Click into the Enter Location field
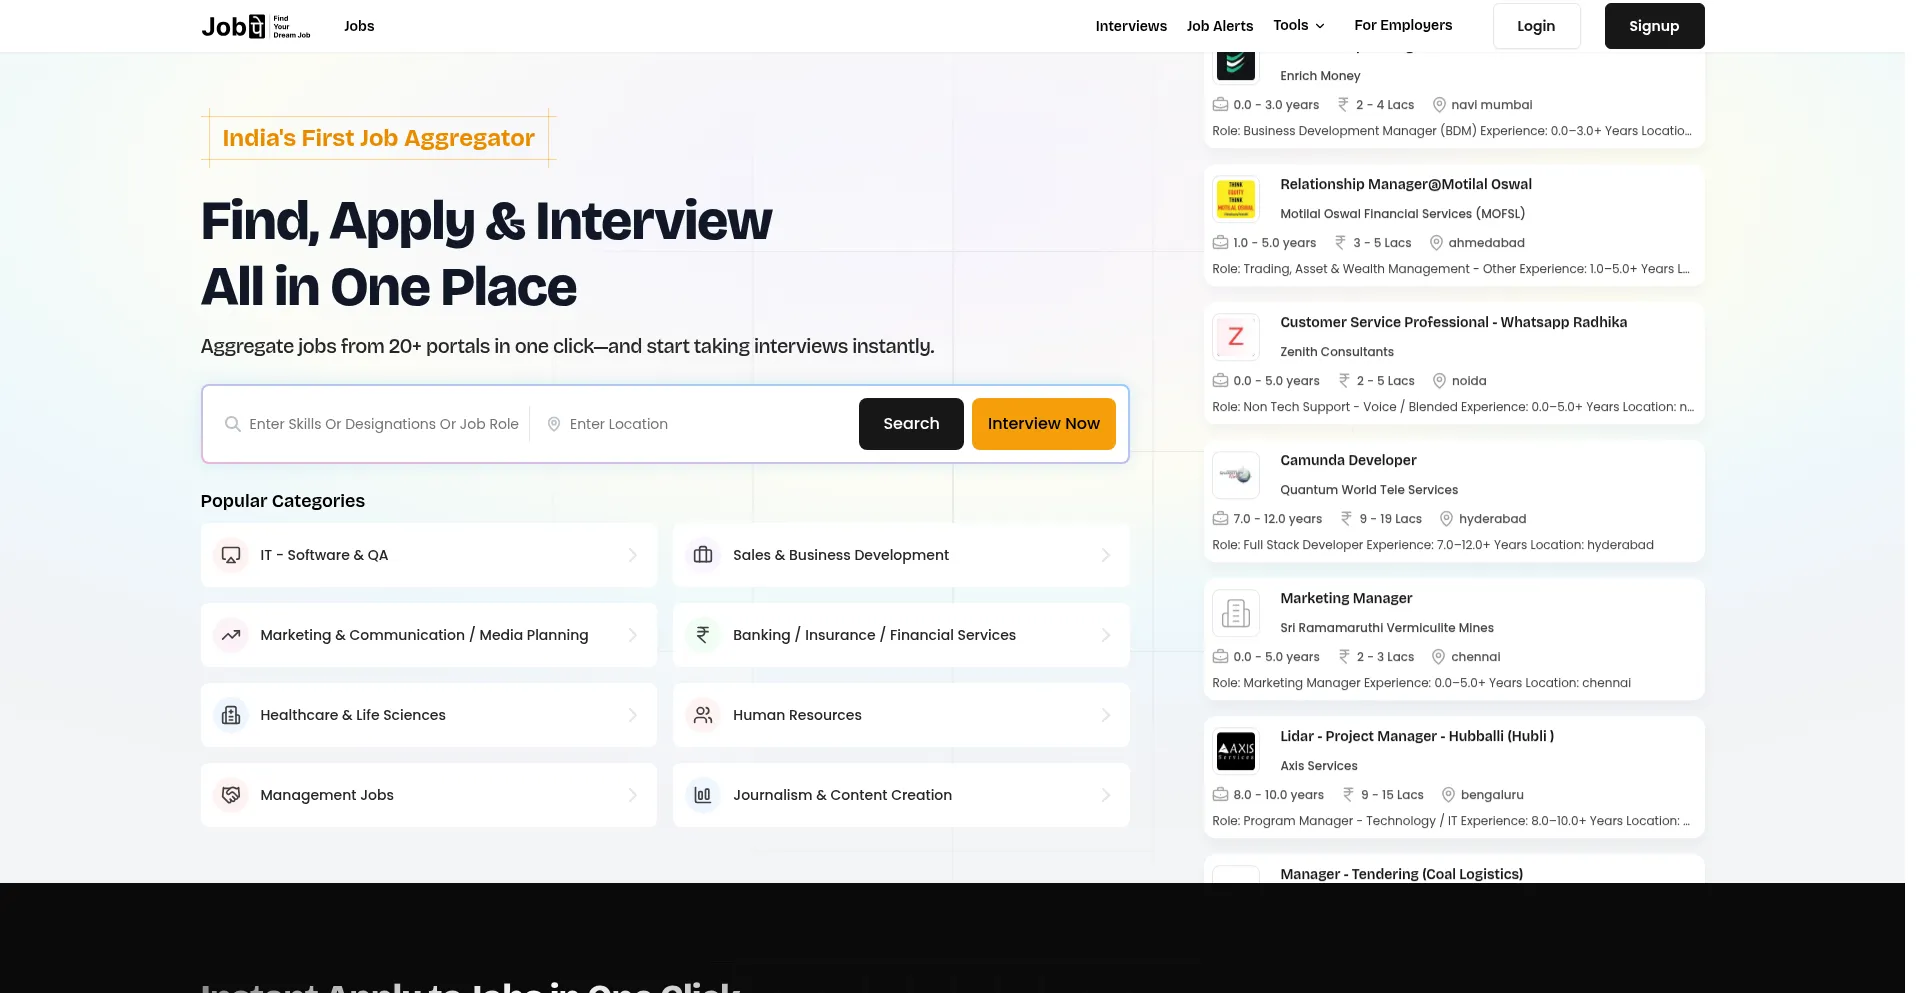This screenshot has height=993, width=1920. coord(700,424)
